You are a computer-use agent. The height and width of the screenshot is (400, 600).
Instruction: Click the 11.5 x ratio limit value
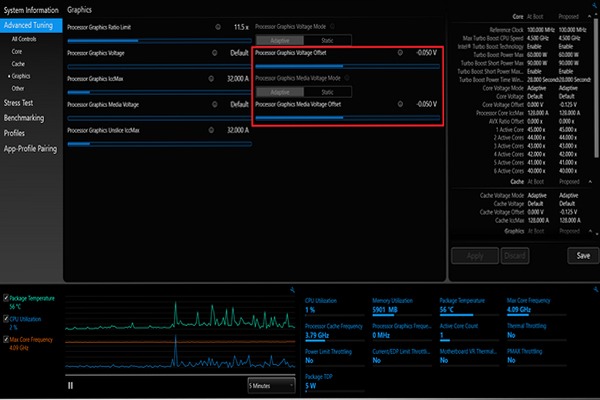tap(241, 27)
